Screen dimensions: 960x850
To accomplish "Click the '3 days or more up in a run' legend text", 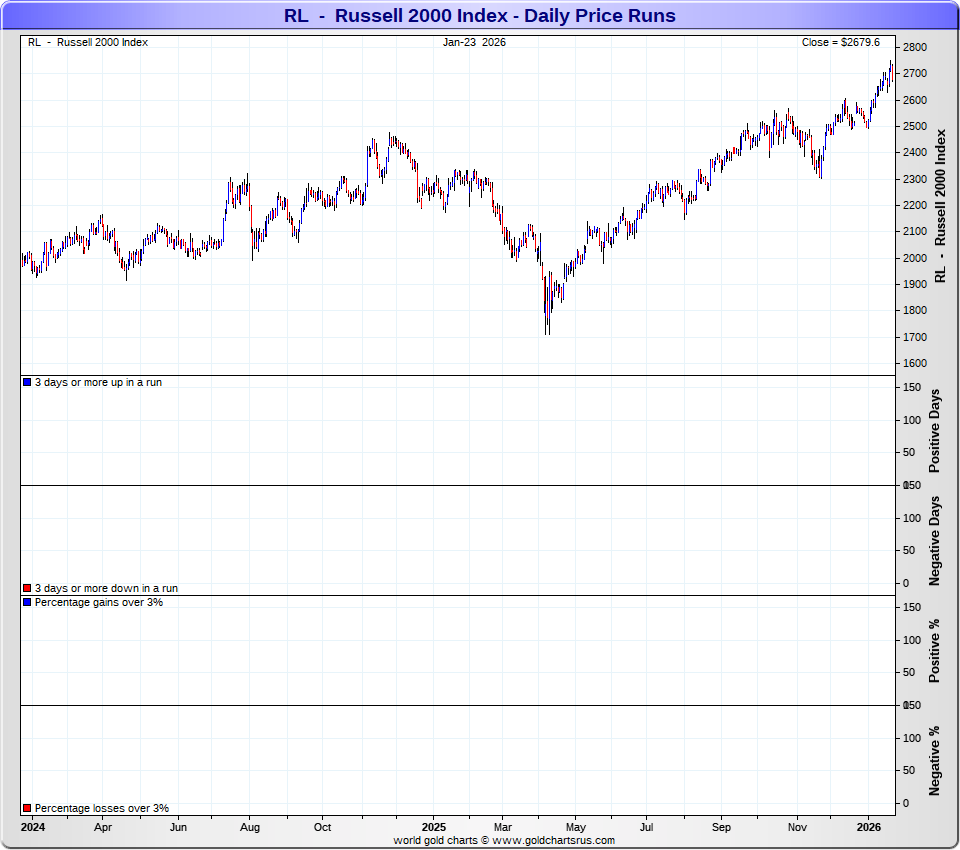I will (x=98, y=382).
